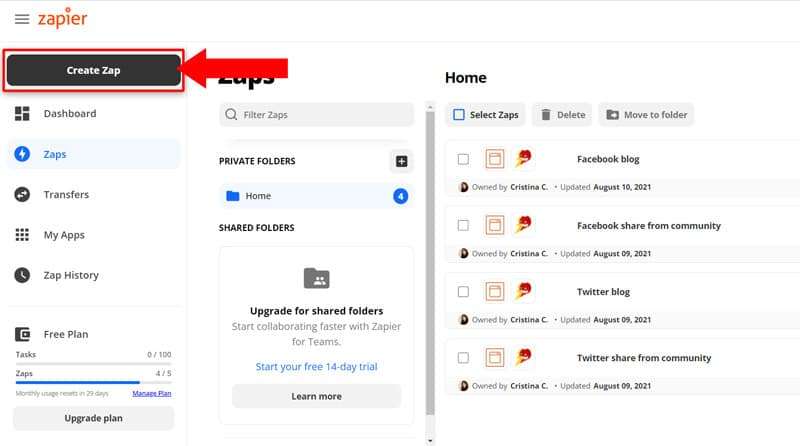Add a new private folder
Viewport: 800px width, 446px height.
click(x=402, y=161)
